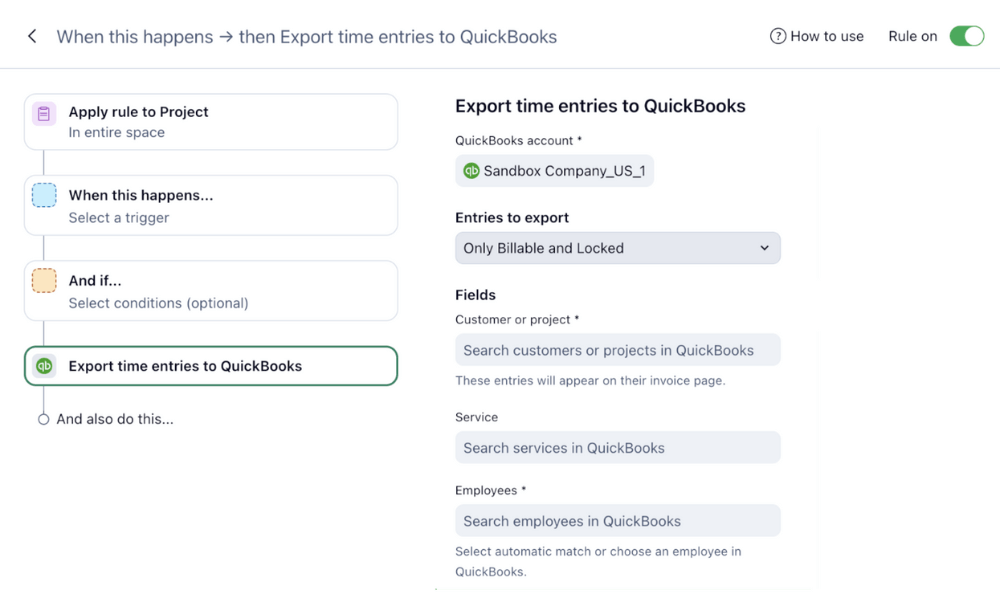Click And also do this
The image size is (1000, 600).
point(115,419)
